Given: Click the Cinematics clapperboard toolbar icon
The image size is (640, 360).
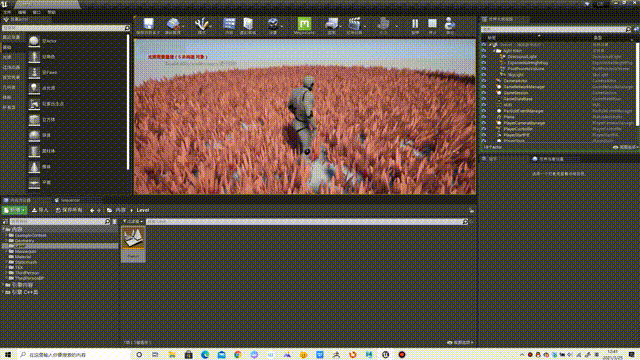Looking at the screenshot, I should (354, 24).
